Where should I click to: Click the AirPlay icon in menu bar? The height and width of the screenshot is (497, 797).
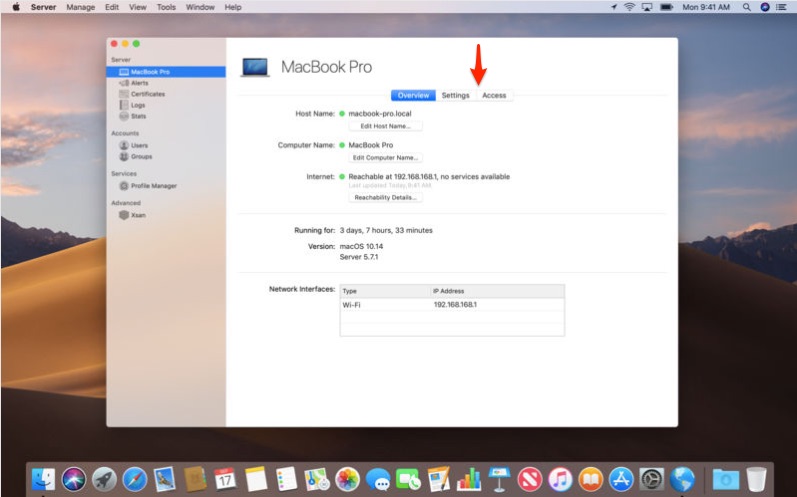point(647,7)
